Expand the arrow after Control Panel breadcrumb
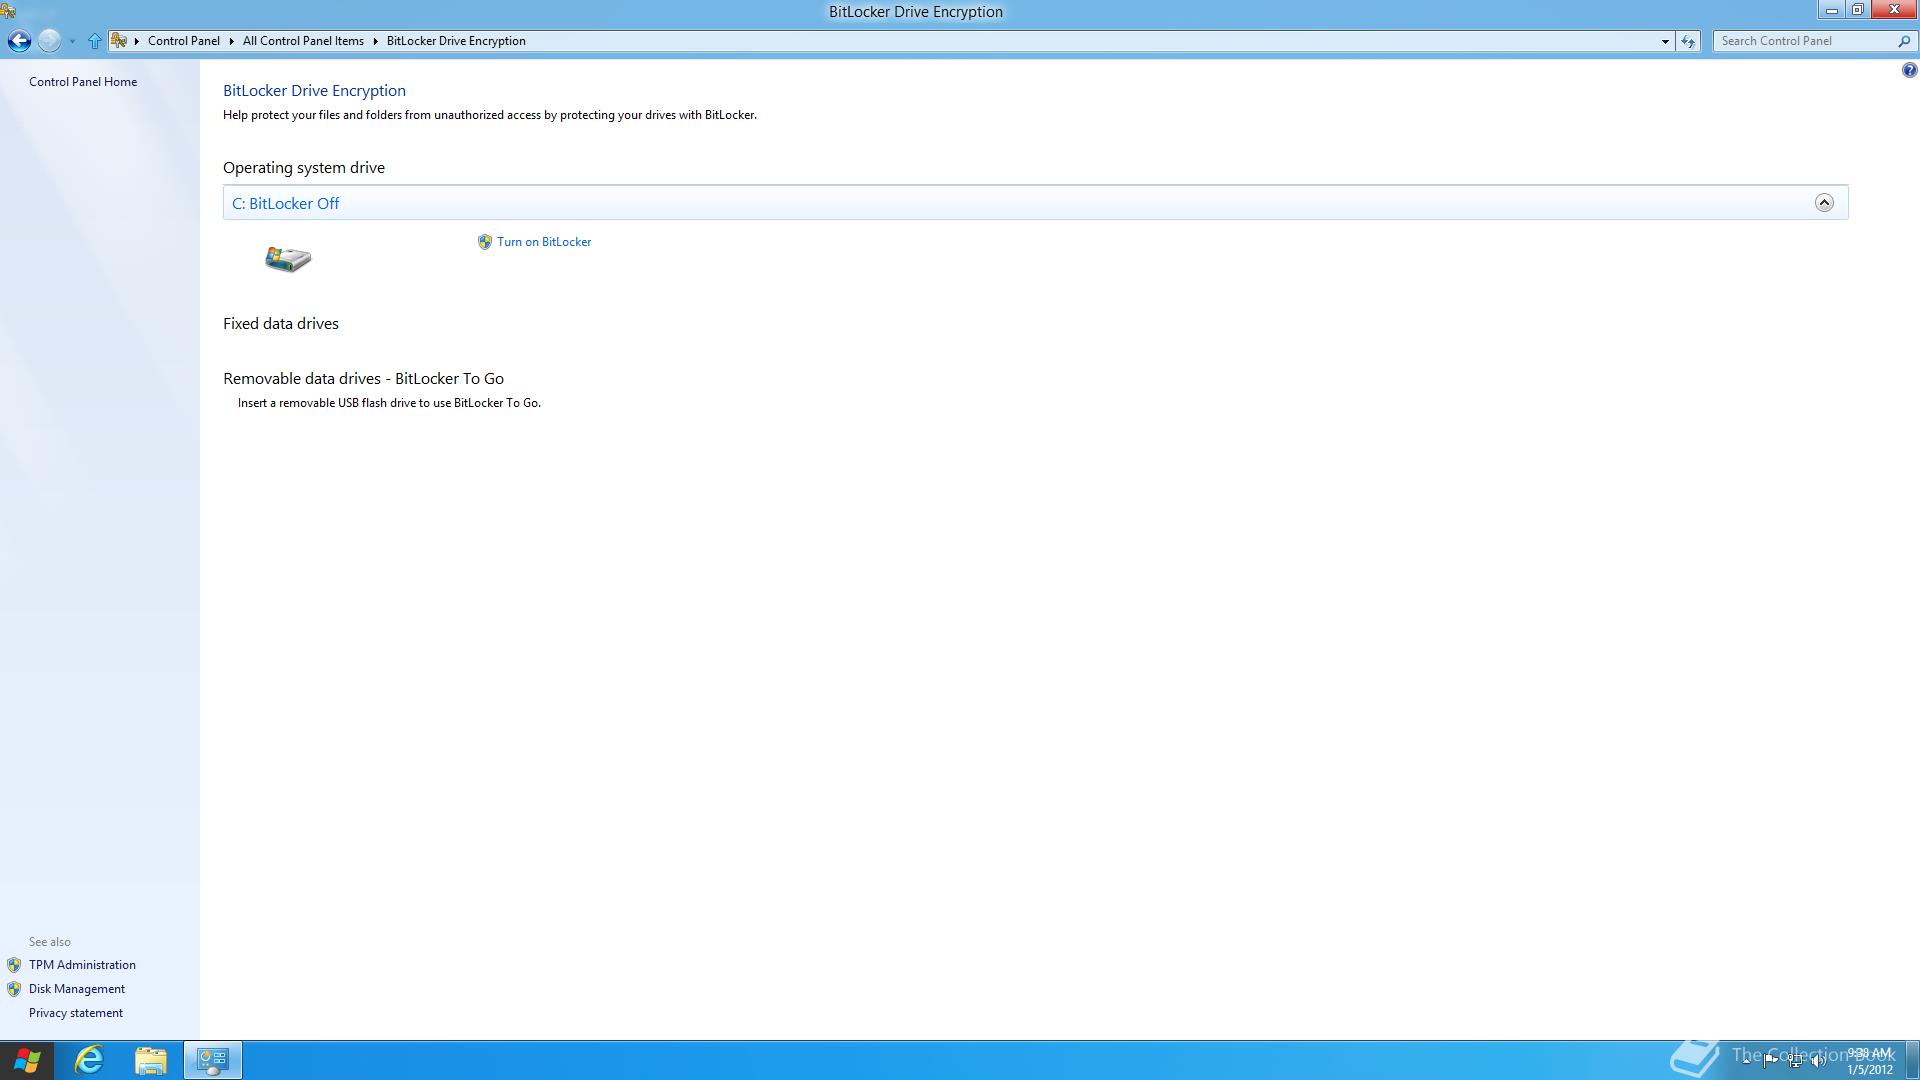Viewport: 1920px width, 1080px height. tap(231, 41)
